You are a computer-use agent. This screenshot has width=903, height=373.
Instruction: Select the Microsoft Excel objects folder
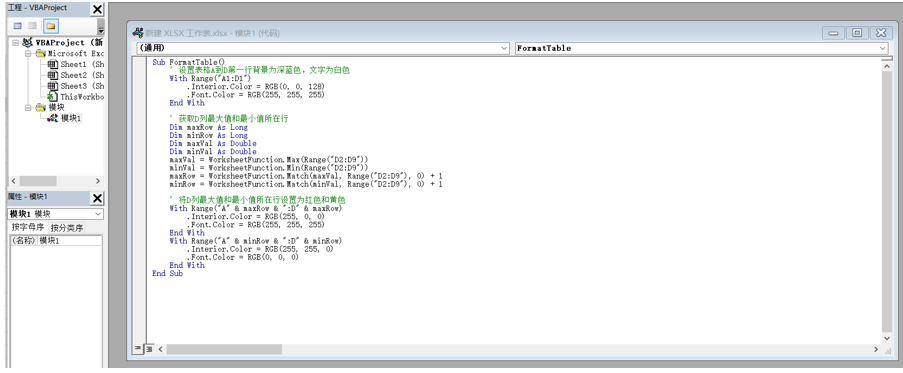coord(75,54)
